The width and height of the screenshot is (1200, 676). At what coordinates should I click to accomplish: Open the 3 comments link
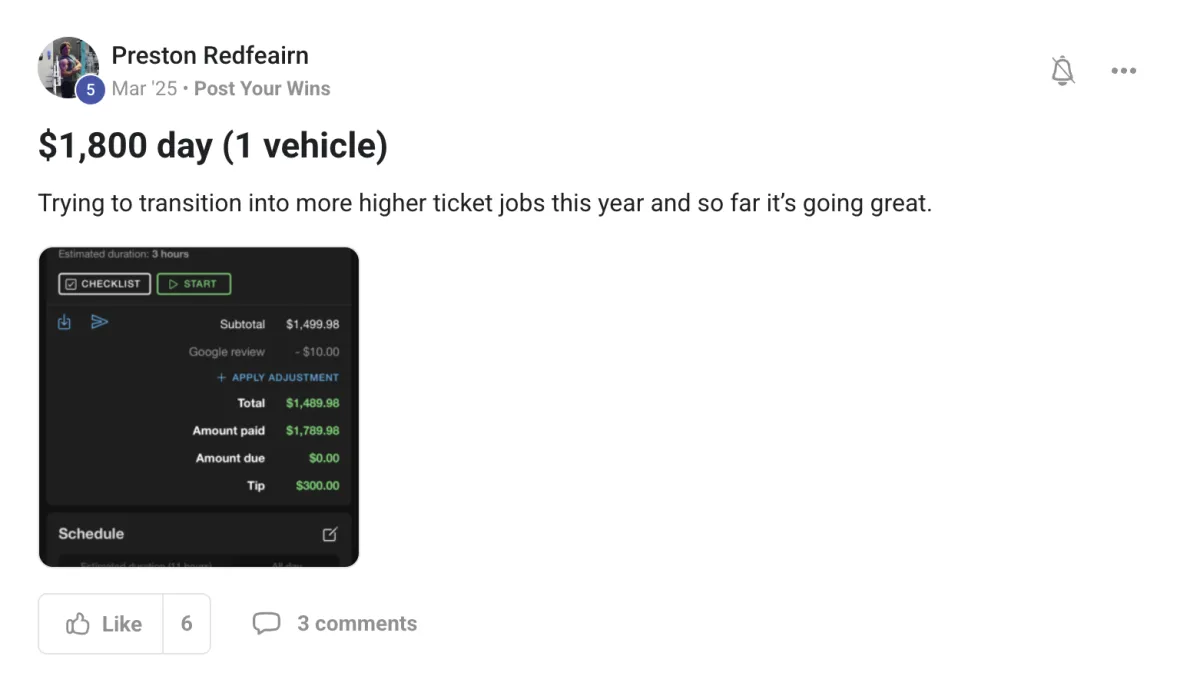pos(357,624)
